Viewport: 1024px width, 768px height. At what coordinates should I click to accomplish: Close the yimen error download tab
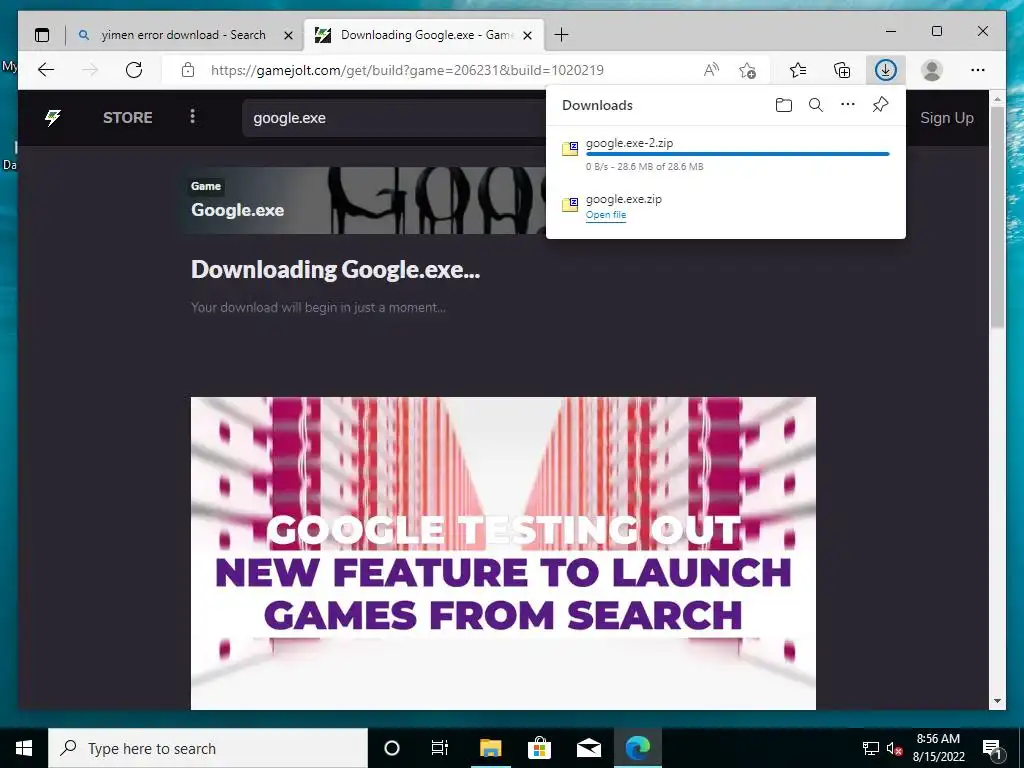pos(288,35)
